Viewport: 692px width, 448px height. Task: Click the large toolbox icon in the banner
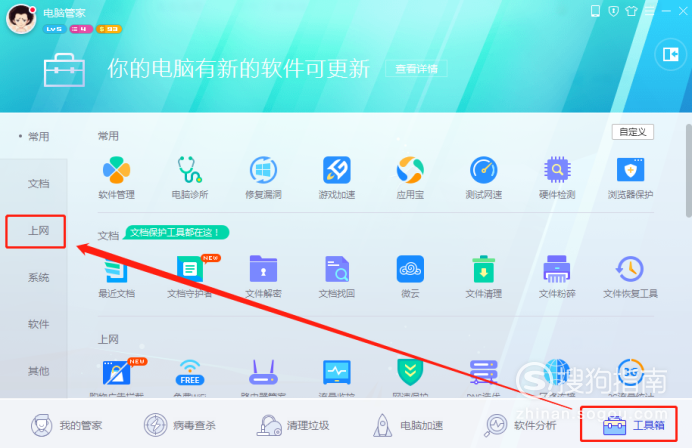(x=64, y=71)
